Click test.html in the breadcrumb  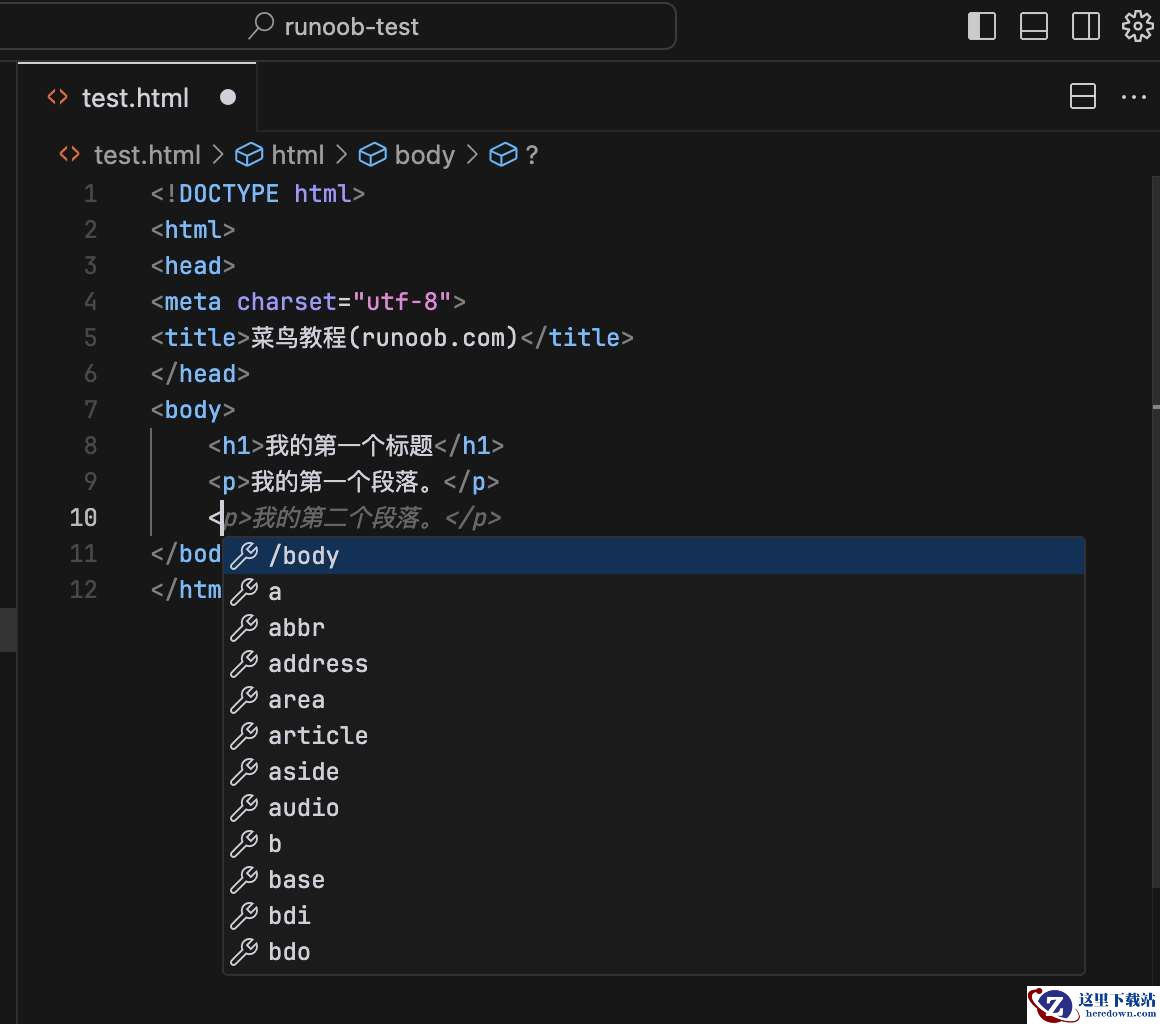click(x=147, y=155)
